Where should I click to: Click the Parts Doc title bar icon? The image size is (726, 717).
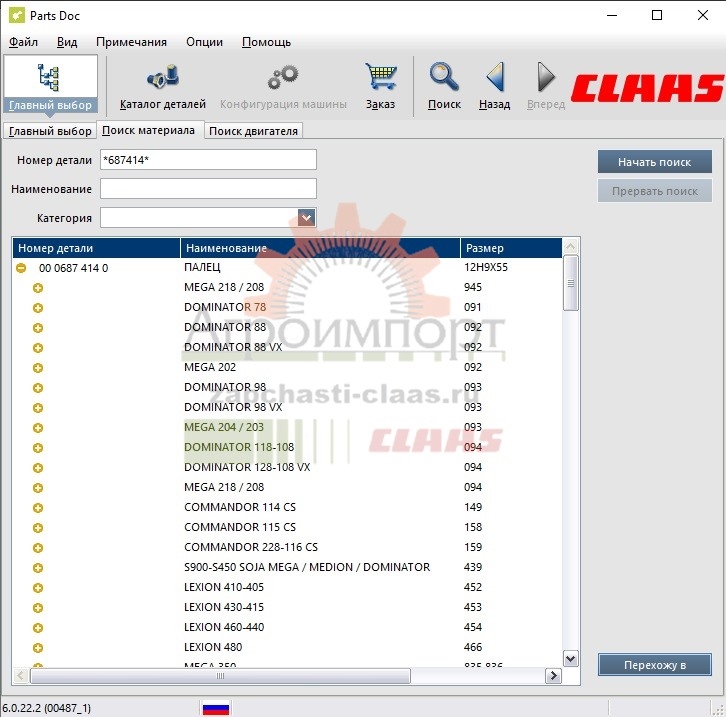click(17, 16)
